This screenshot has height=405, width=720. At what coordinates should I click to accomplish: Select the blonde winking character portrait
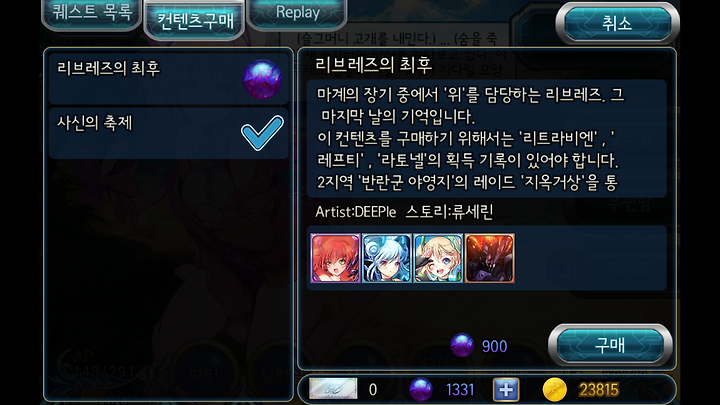tap(438, 258)
